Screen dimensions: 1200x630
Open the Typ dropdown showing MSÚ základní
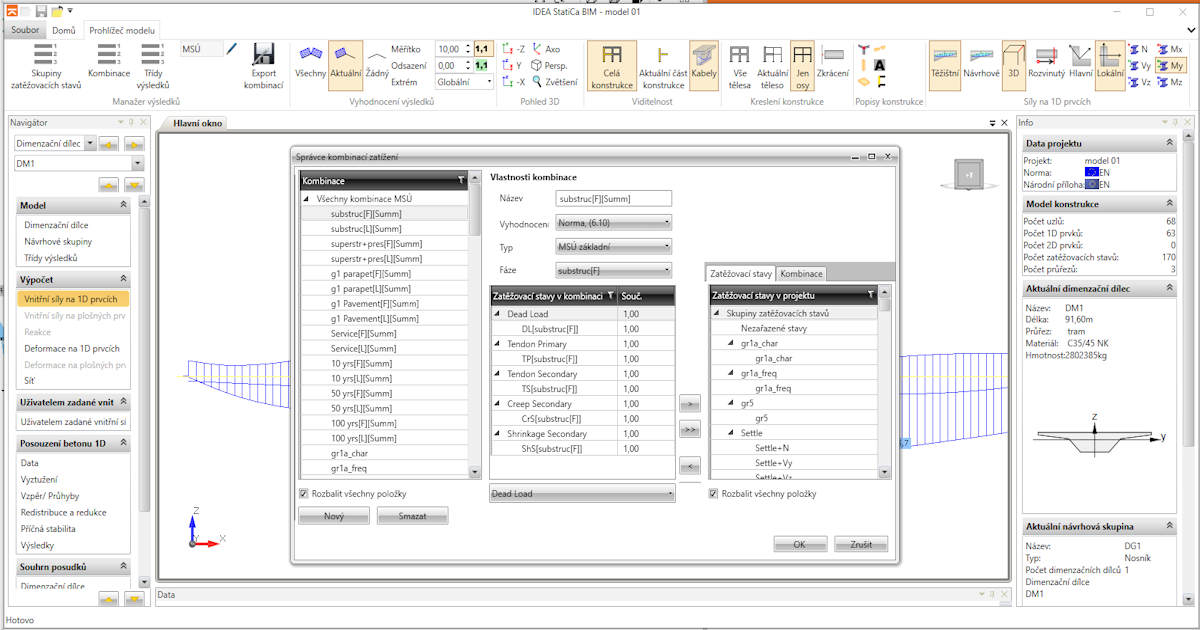click(613, 245)
